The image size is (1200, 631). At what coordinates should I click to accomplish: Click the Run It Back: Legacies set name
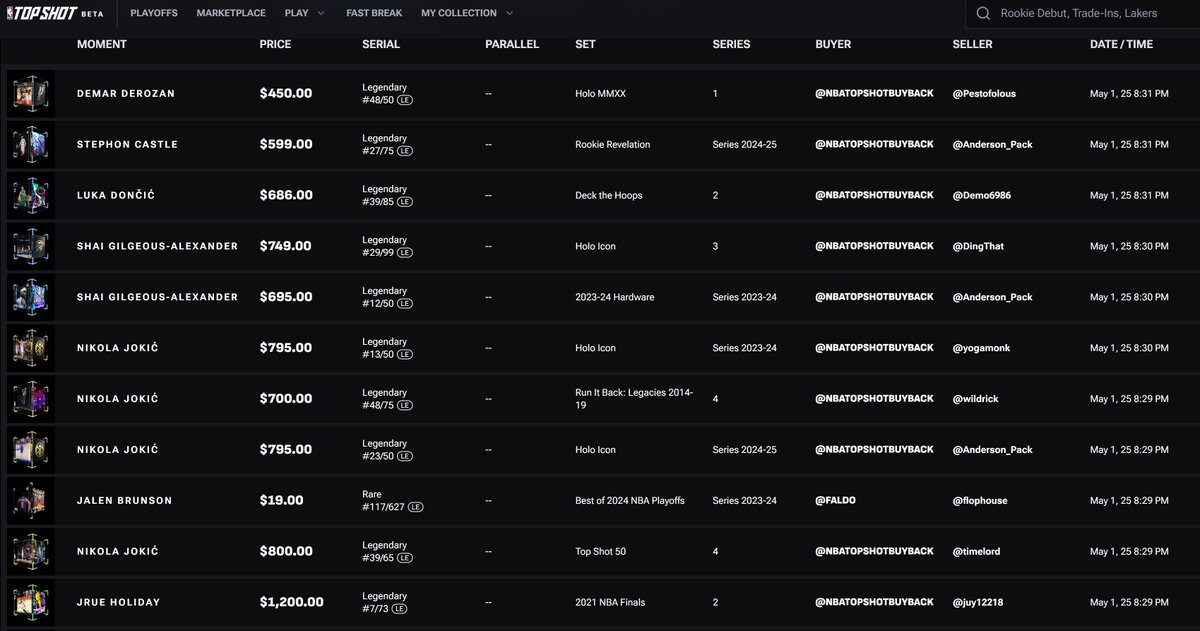point(634,399)
